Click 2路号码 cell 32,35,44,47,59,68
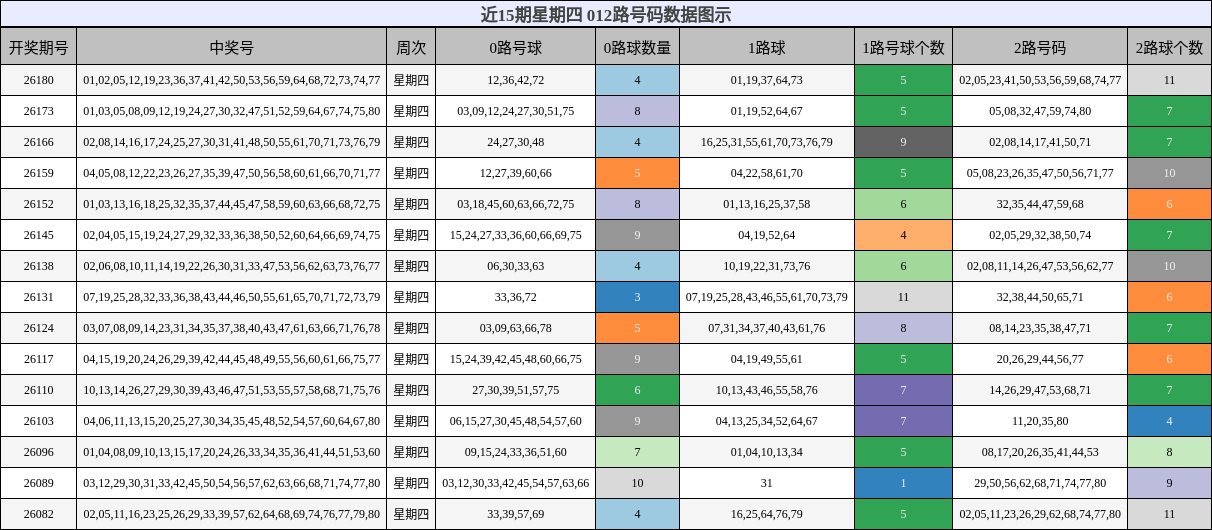This screenshot has height=530, width=1212. click(1040, 204)
